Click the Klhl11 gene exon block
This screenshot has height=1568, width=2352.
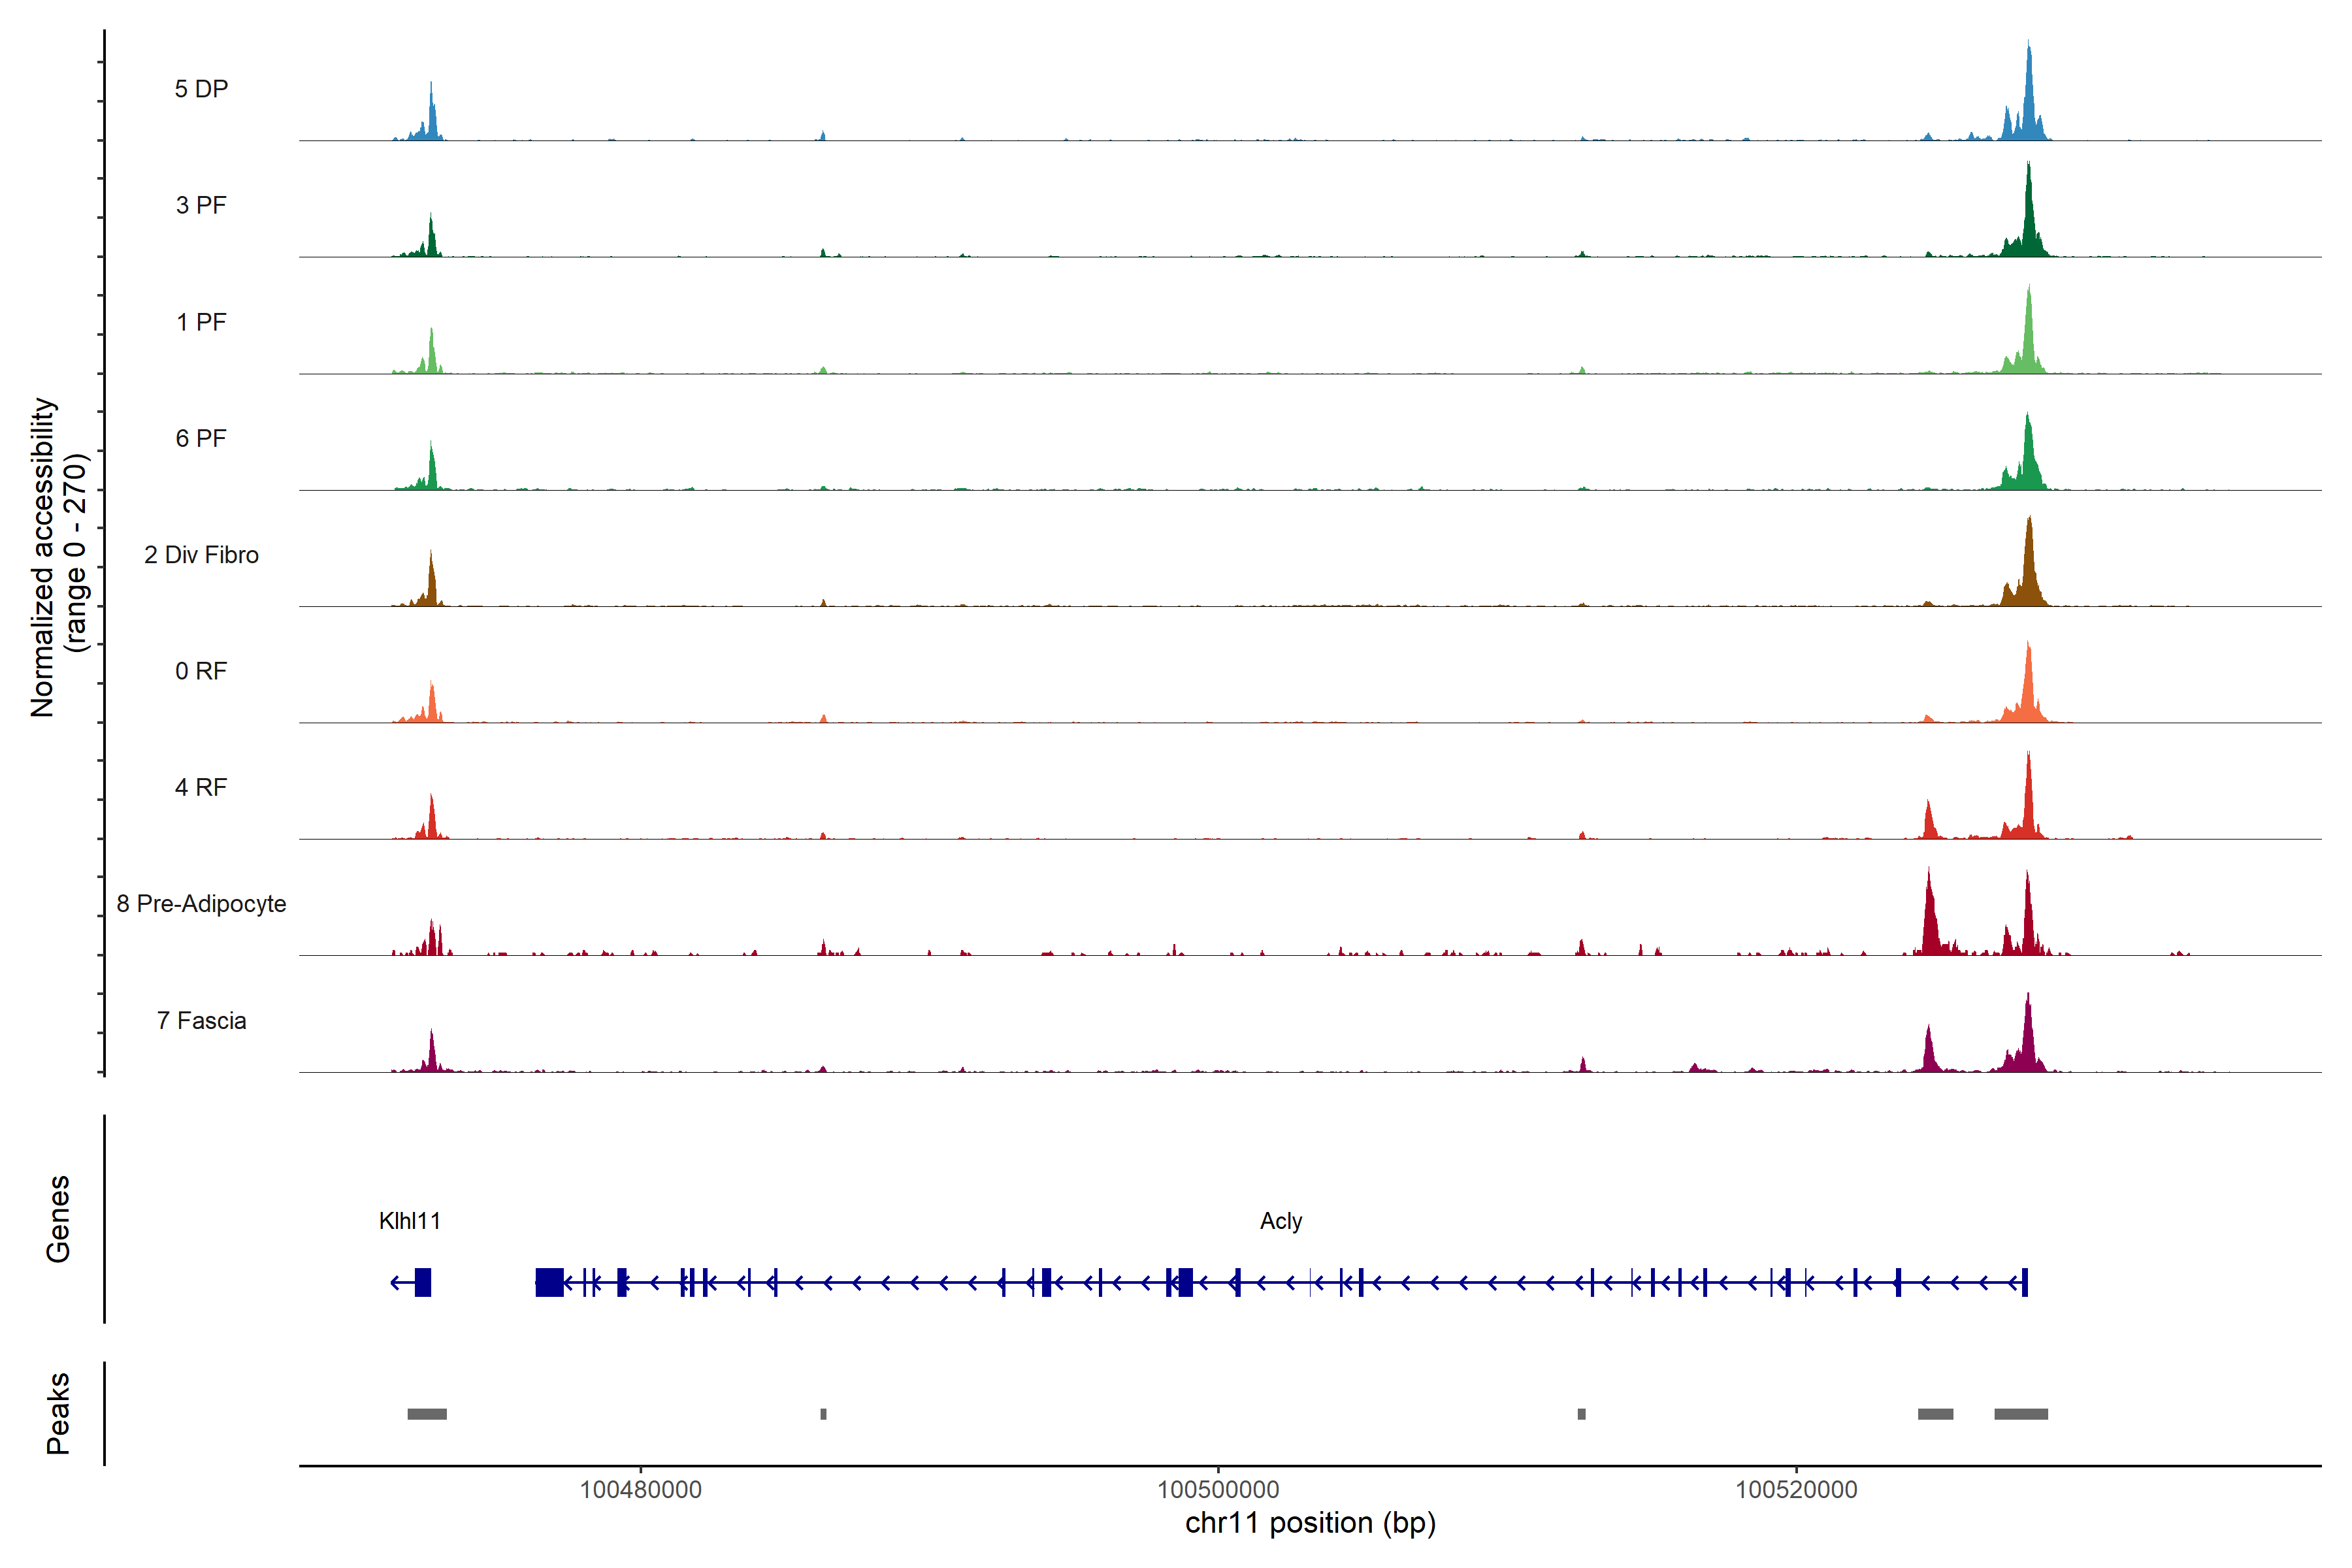(x=423, y=1282)
